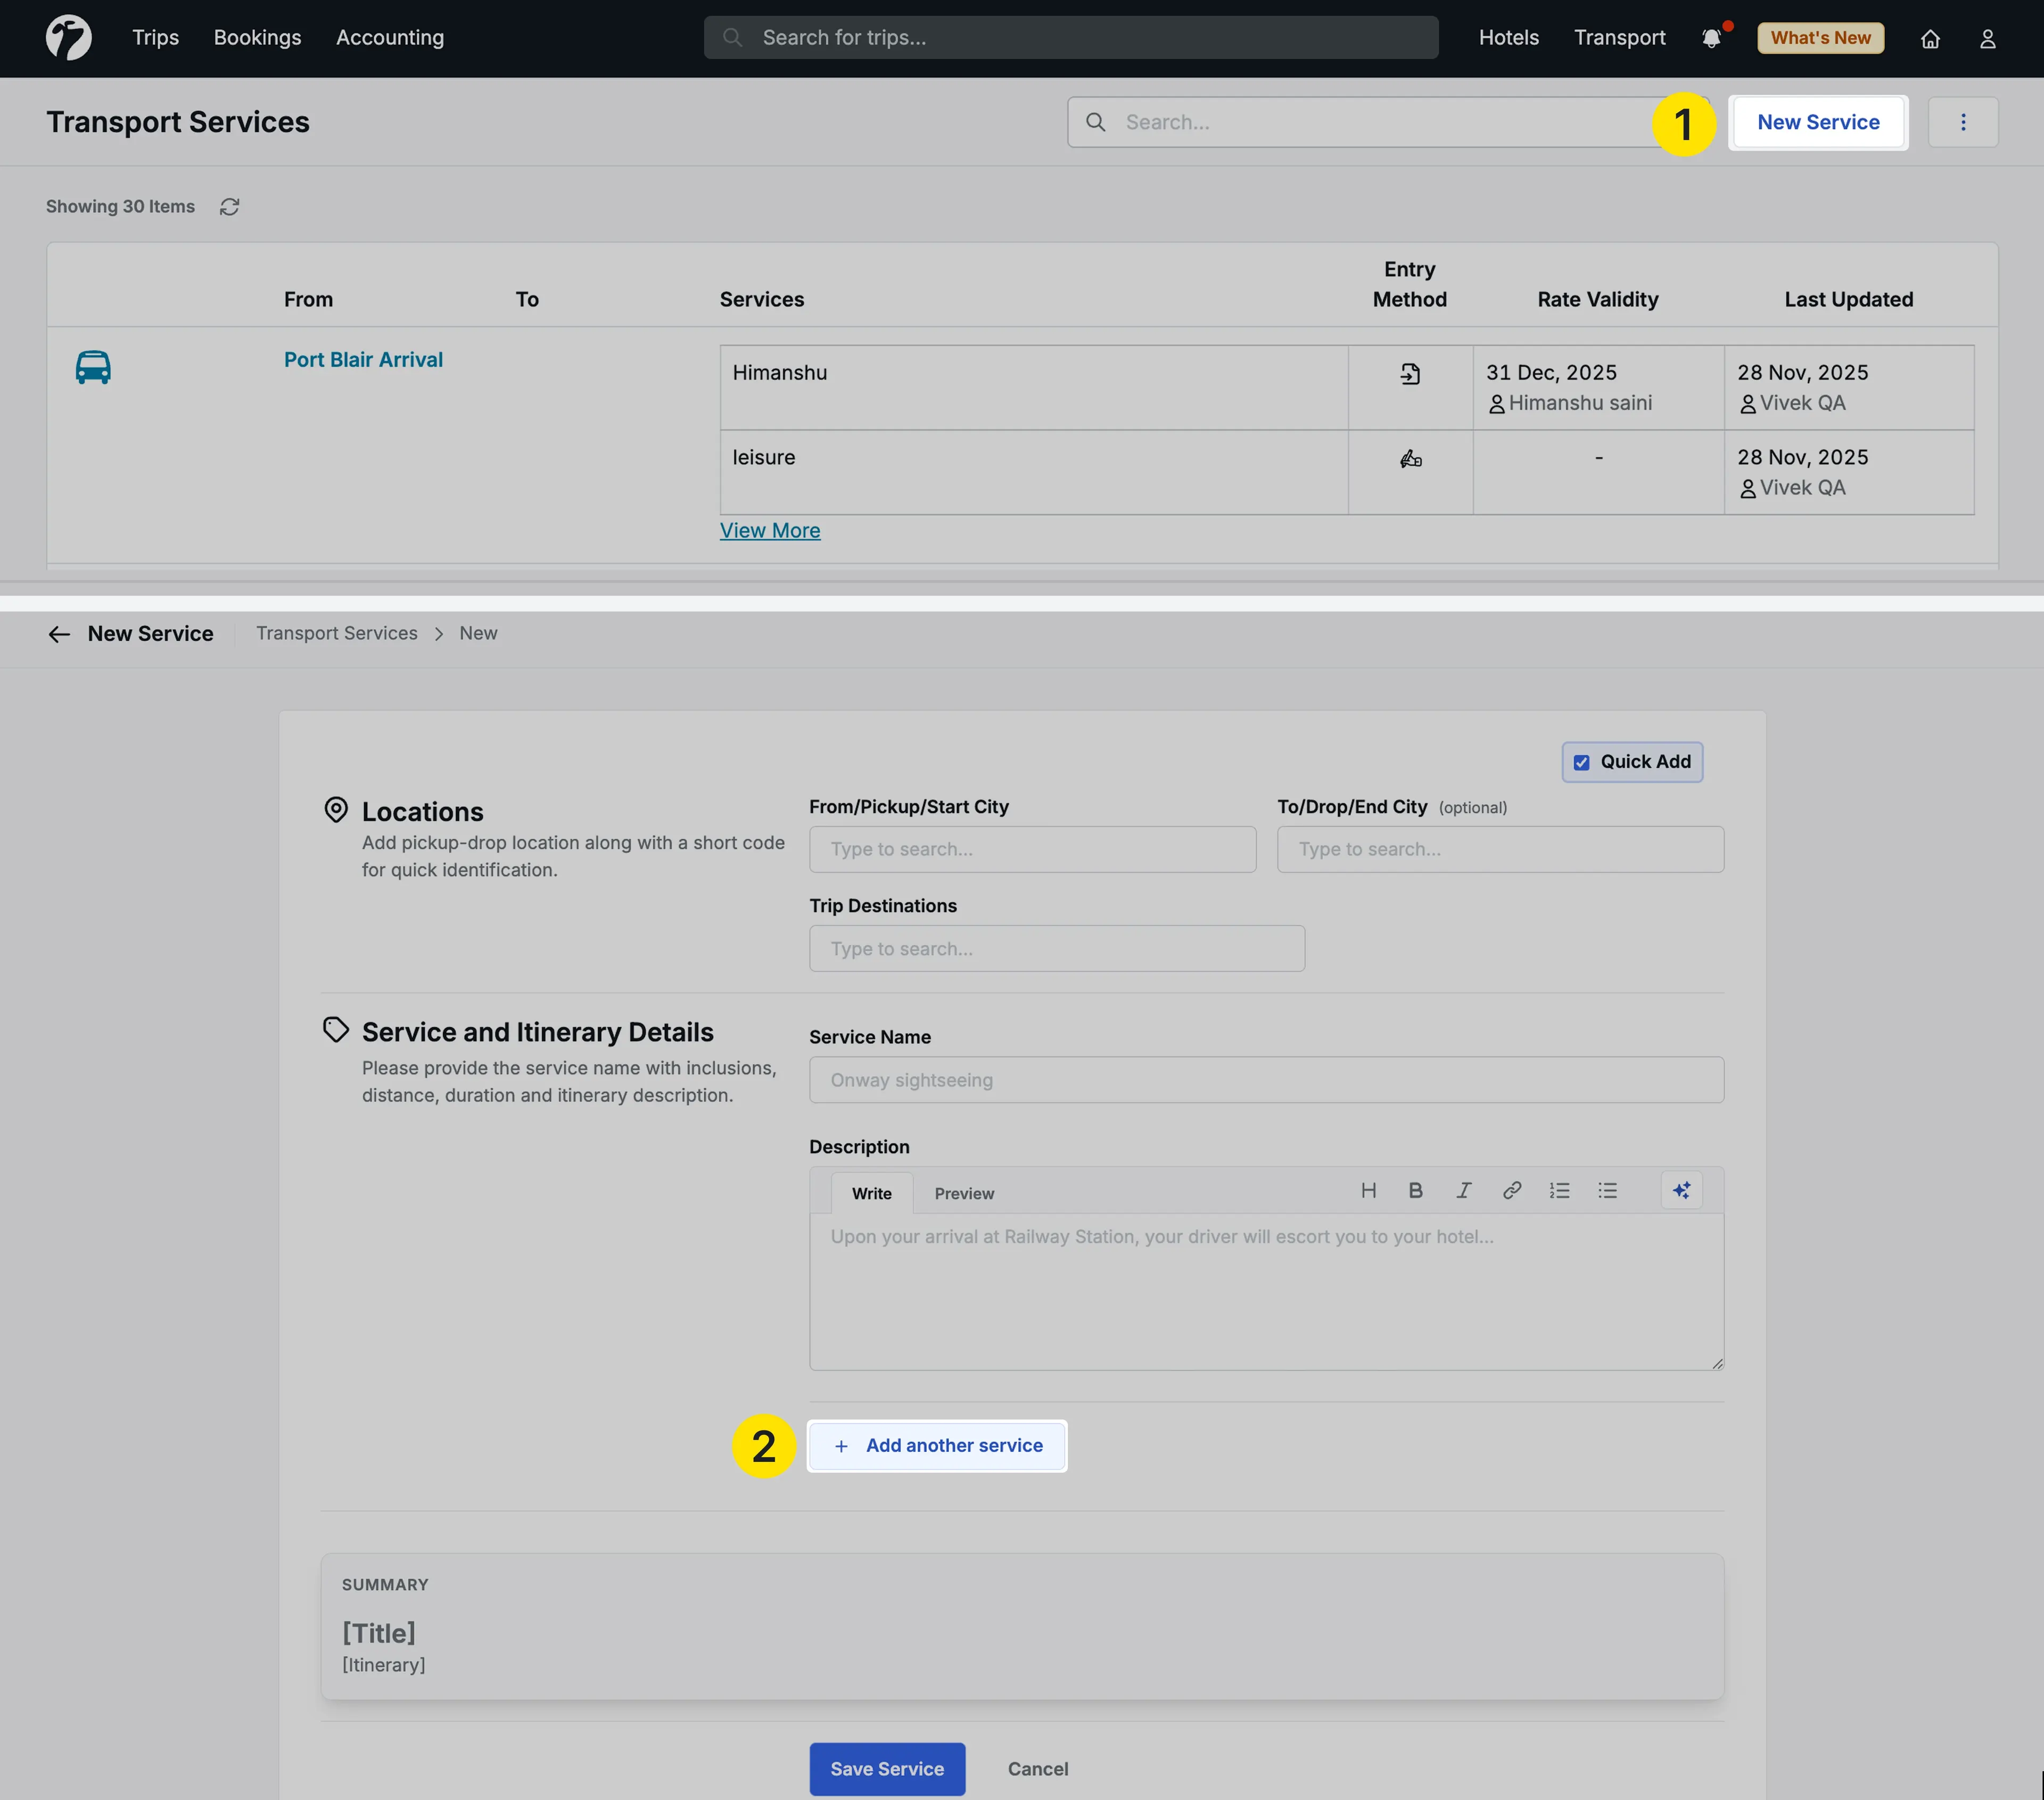This screenshot has width=2044, height=1800.
Task: Open the AI assist sparkle icon in Description toolbar
Action: (1681, 1190)
